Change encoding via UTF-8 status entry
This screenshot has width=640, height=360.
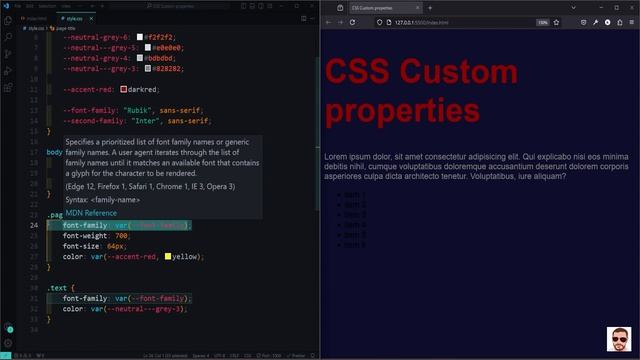pyautogui.click(x=219, y=356)
